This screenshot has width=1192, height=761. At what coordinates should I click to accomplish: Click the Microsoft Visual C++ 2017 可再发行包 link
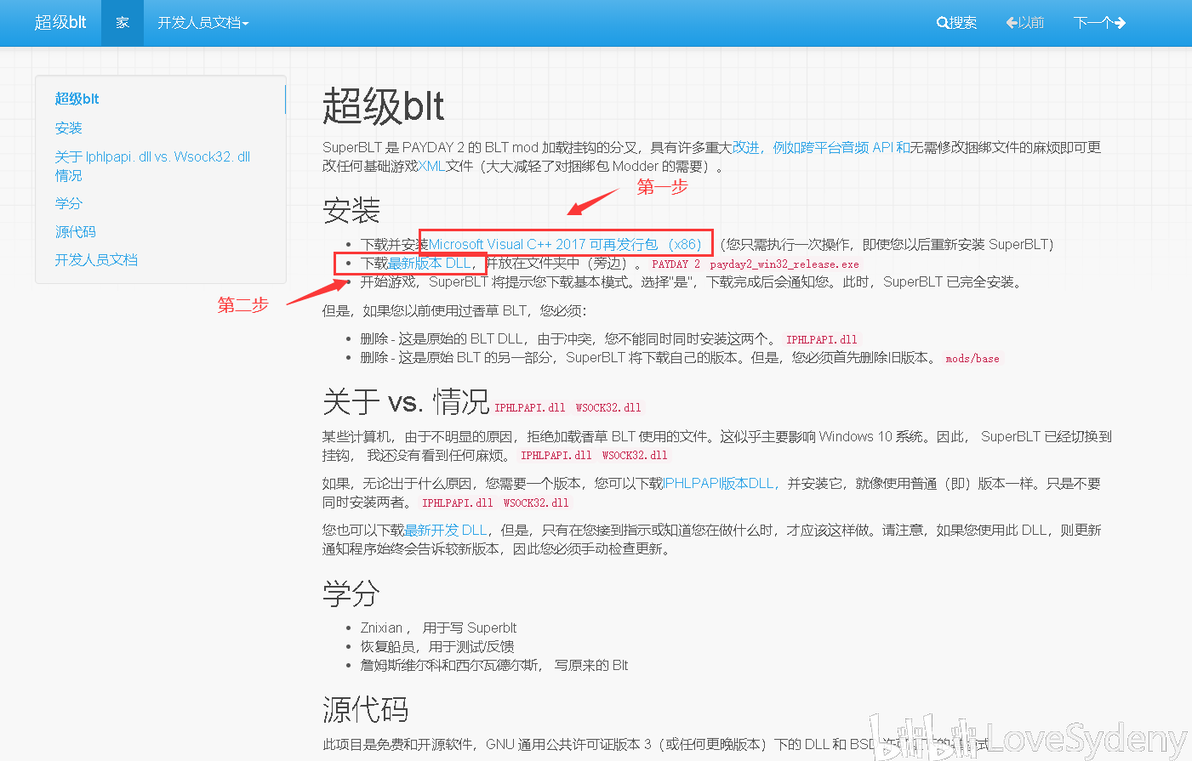(x=566, y=244)
